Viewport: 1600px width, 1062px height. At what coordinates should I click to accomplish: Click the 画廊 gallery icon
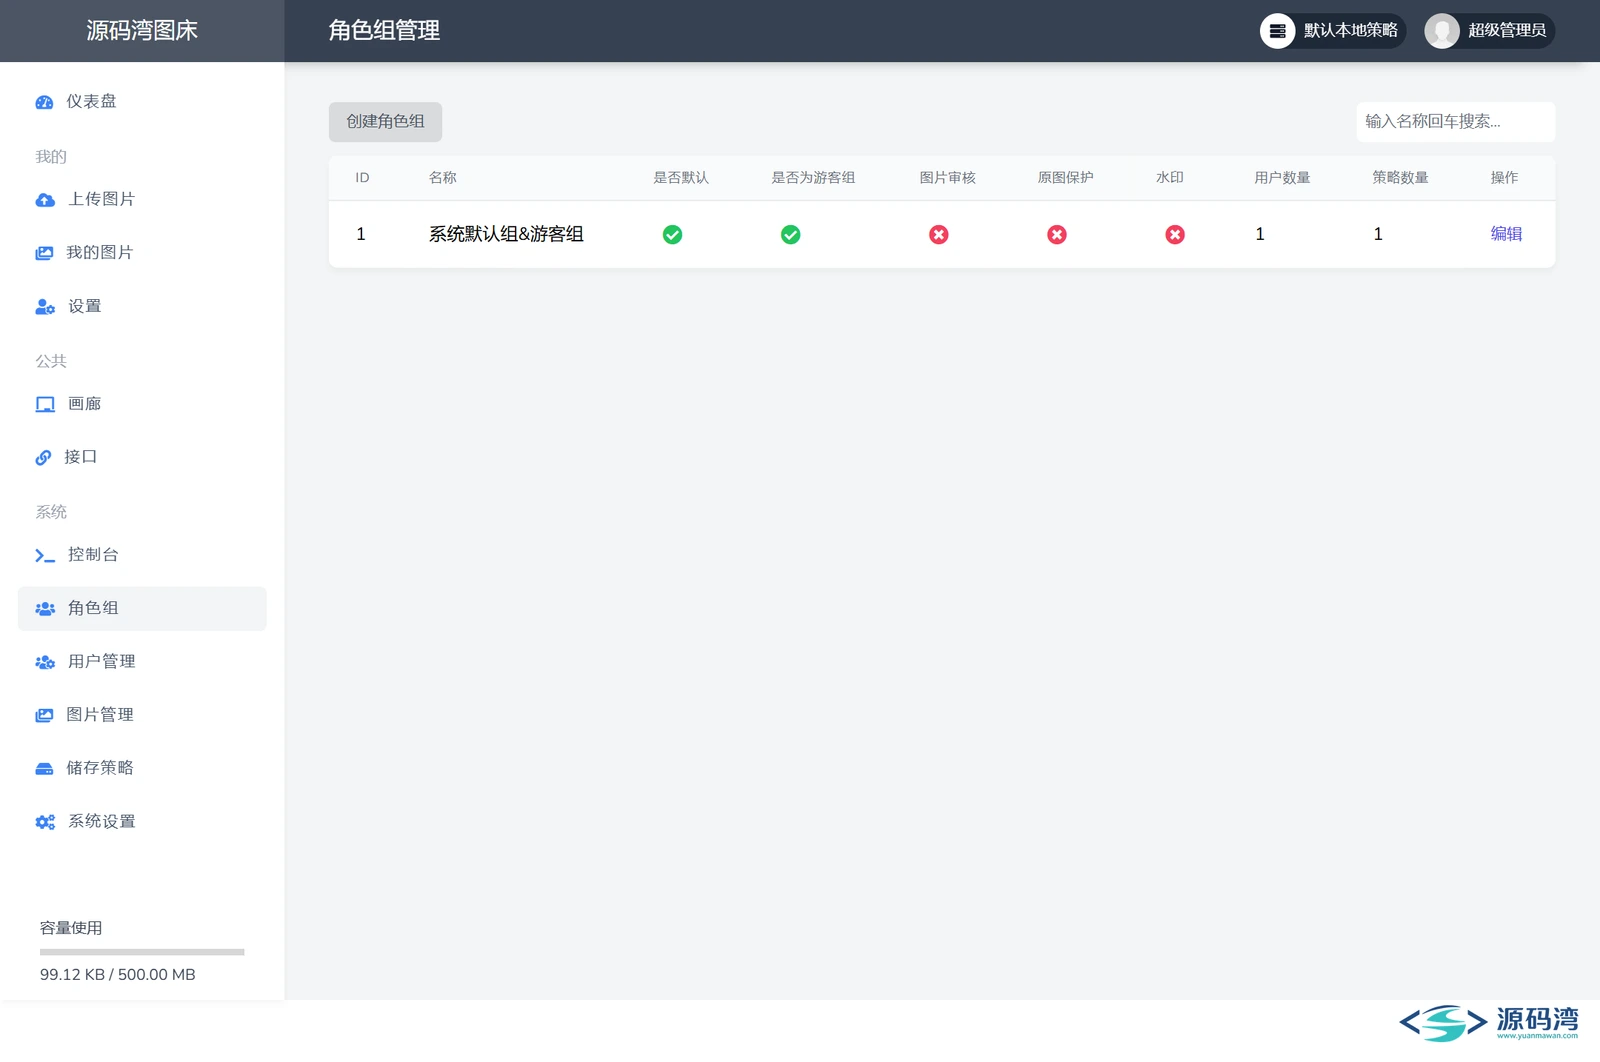tap(45, 405)
